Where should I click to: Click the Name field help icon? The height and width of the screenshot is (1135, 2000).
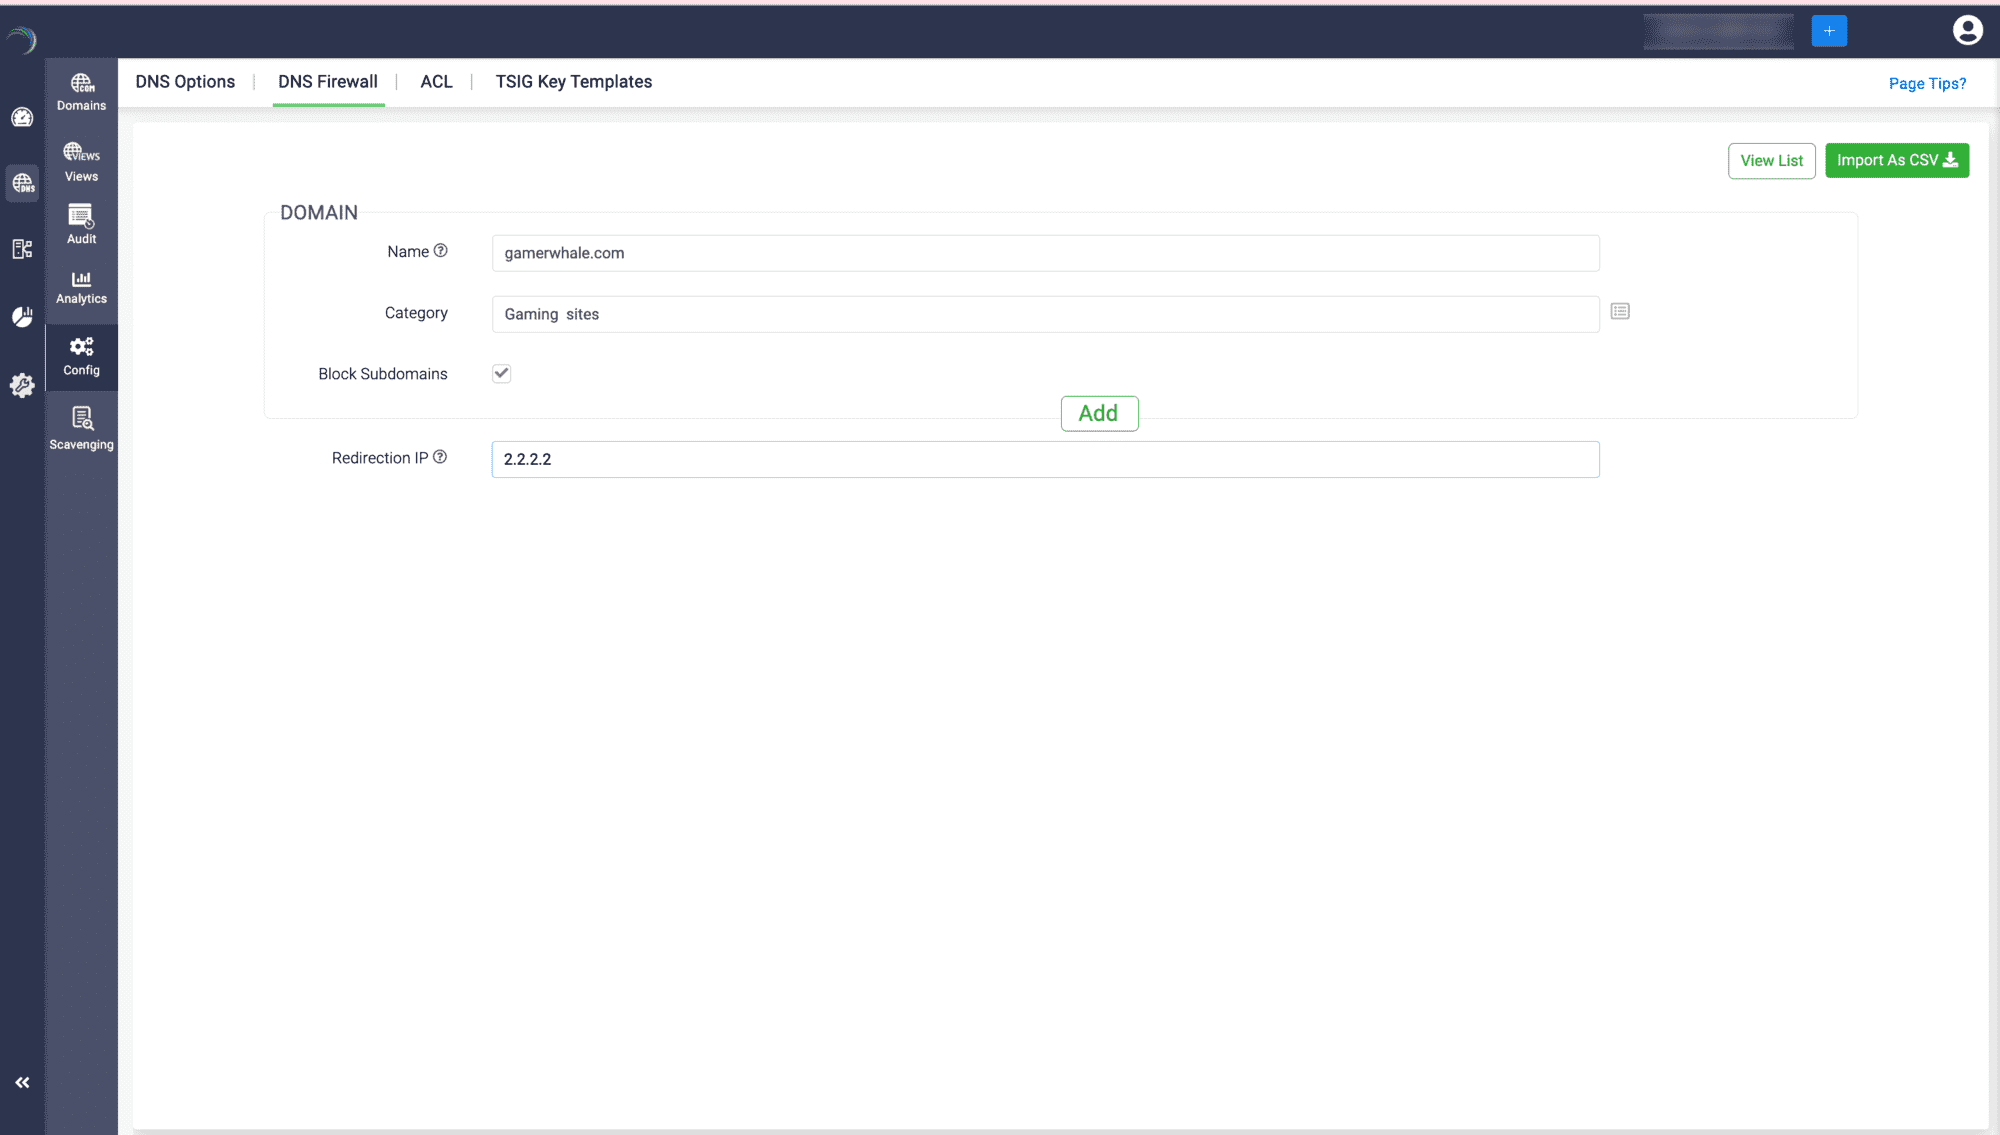440,251
